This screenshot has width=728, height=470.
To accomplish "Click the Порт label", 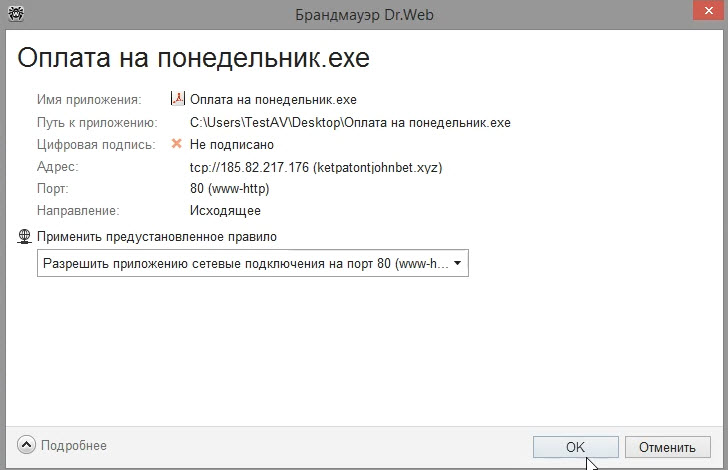I will pos(52,189).
